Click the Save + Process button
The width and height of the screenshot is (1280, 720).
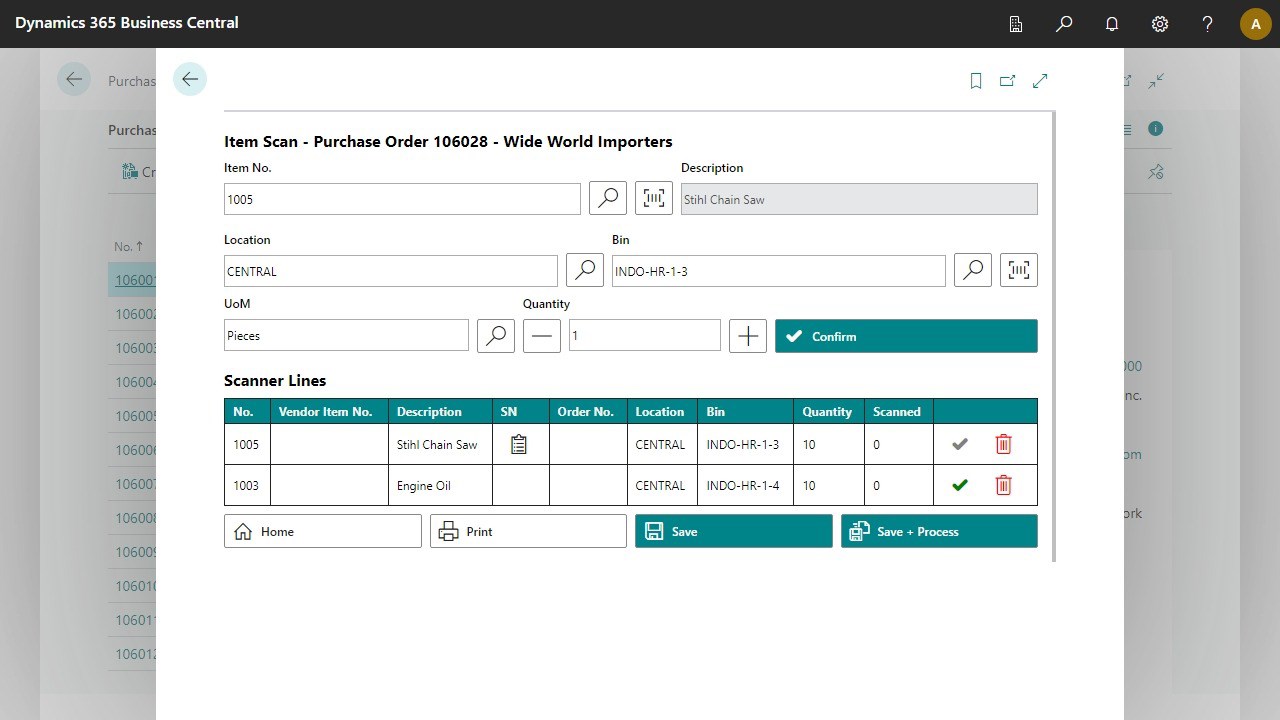click(x=938, y=531)
